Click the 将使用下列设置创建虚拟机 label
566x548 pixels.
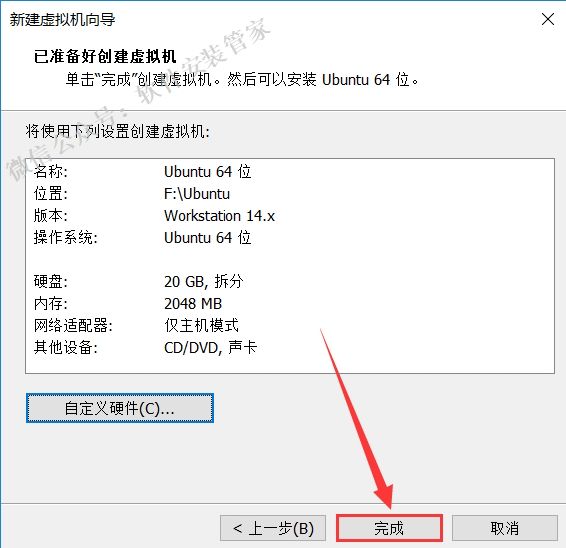tap(117, 131)
